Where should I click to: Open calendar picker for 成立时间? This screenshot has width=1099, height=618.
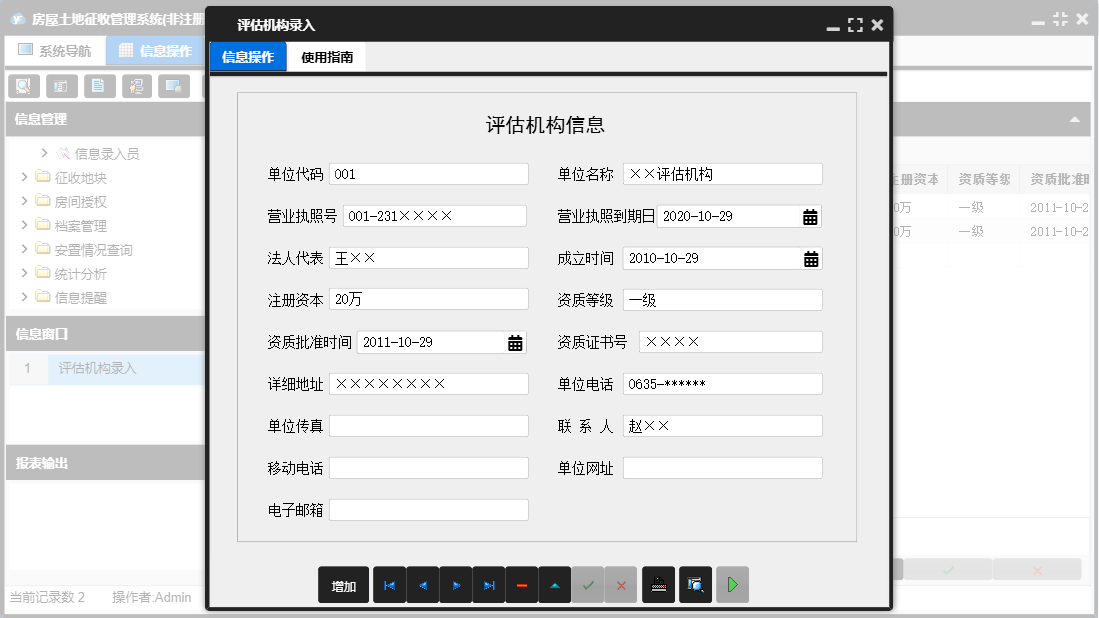(x=810, y=259)
